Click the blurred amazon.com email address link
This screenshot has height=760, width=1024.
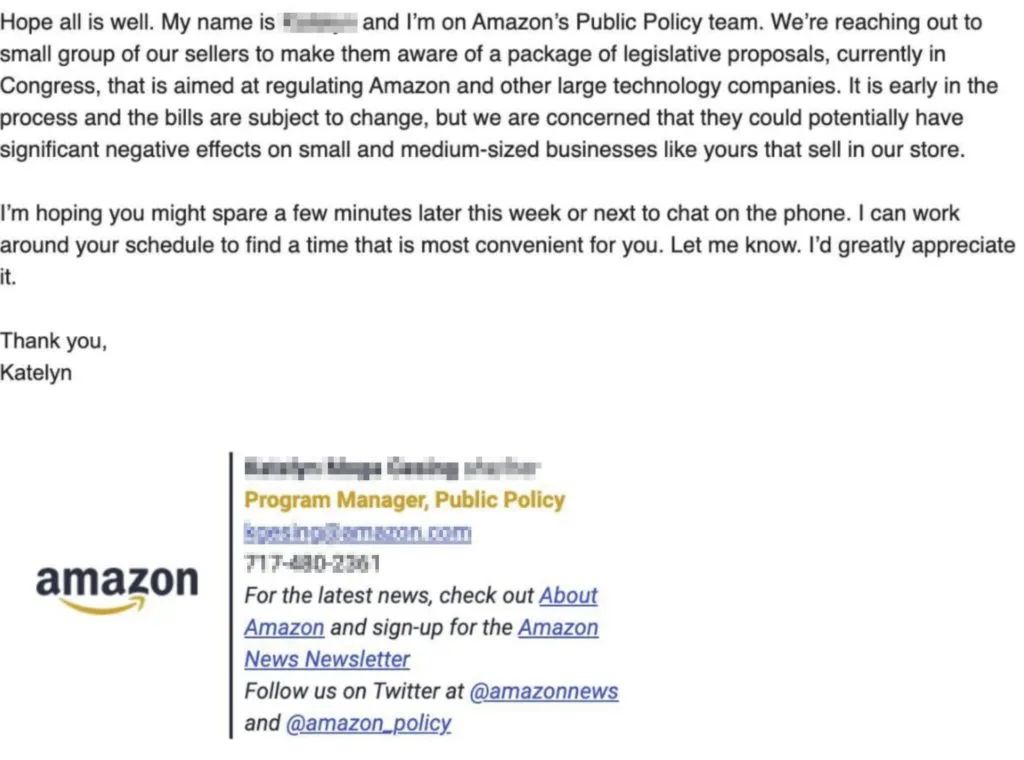(357, 532)
